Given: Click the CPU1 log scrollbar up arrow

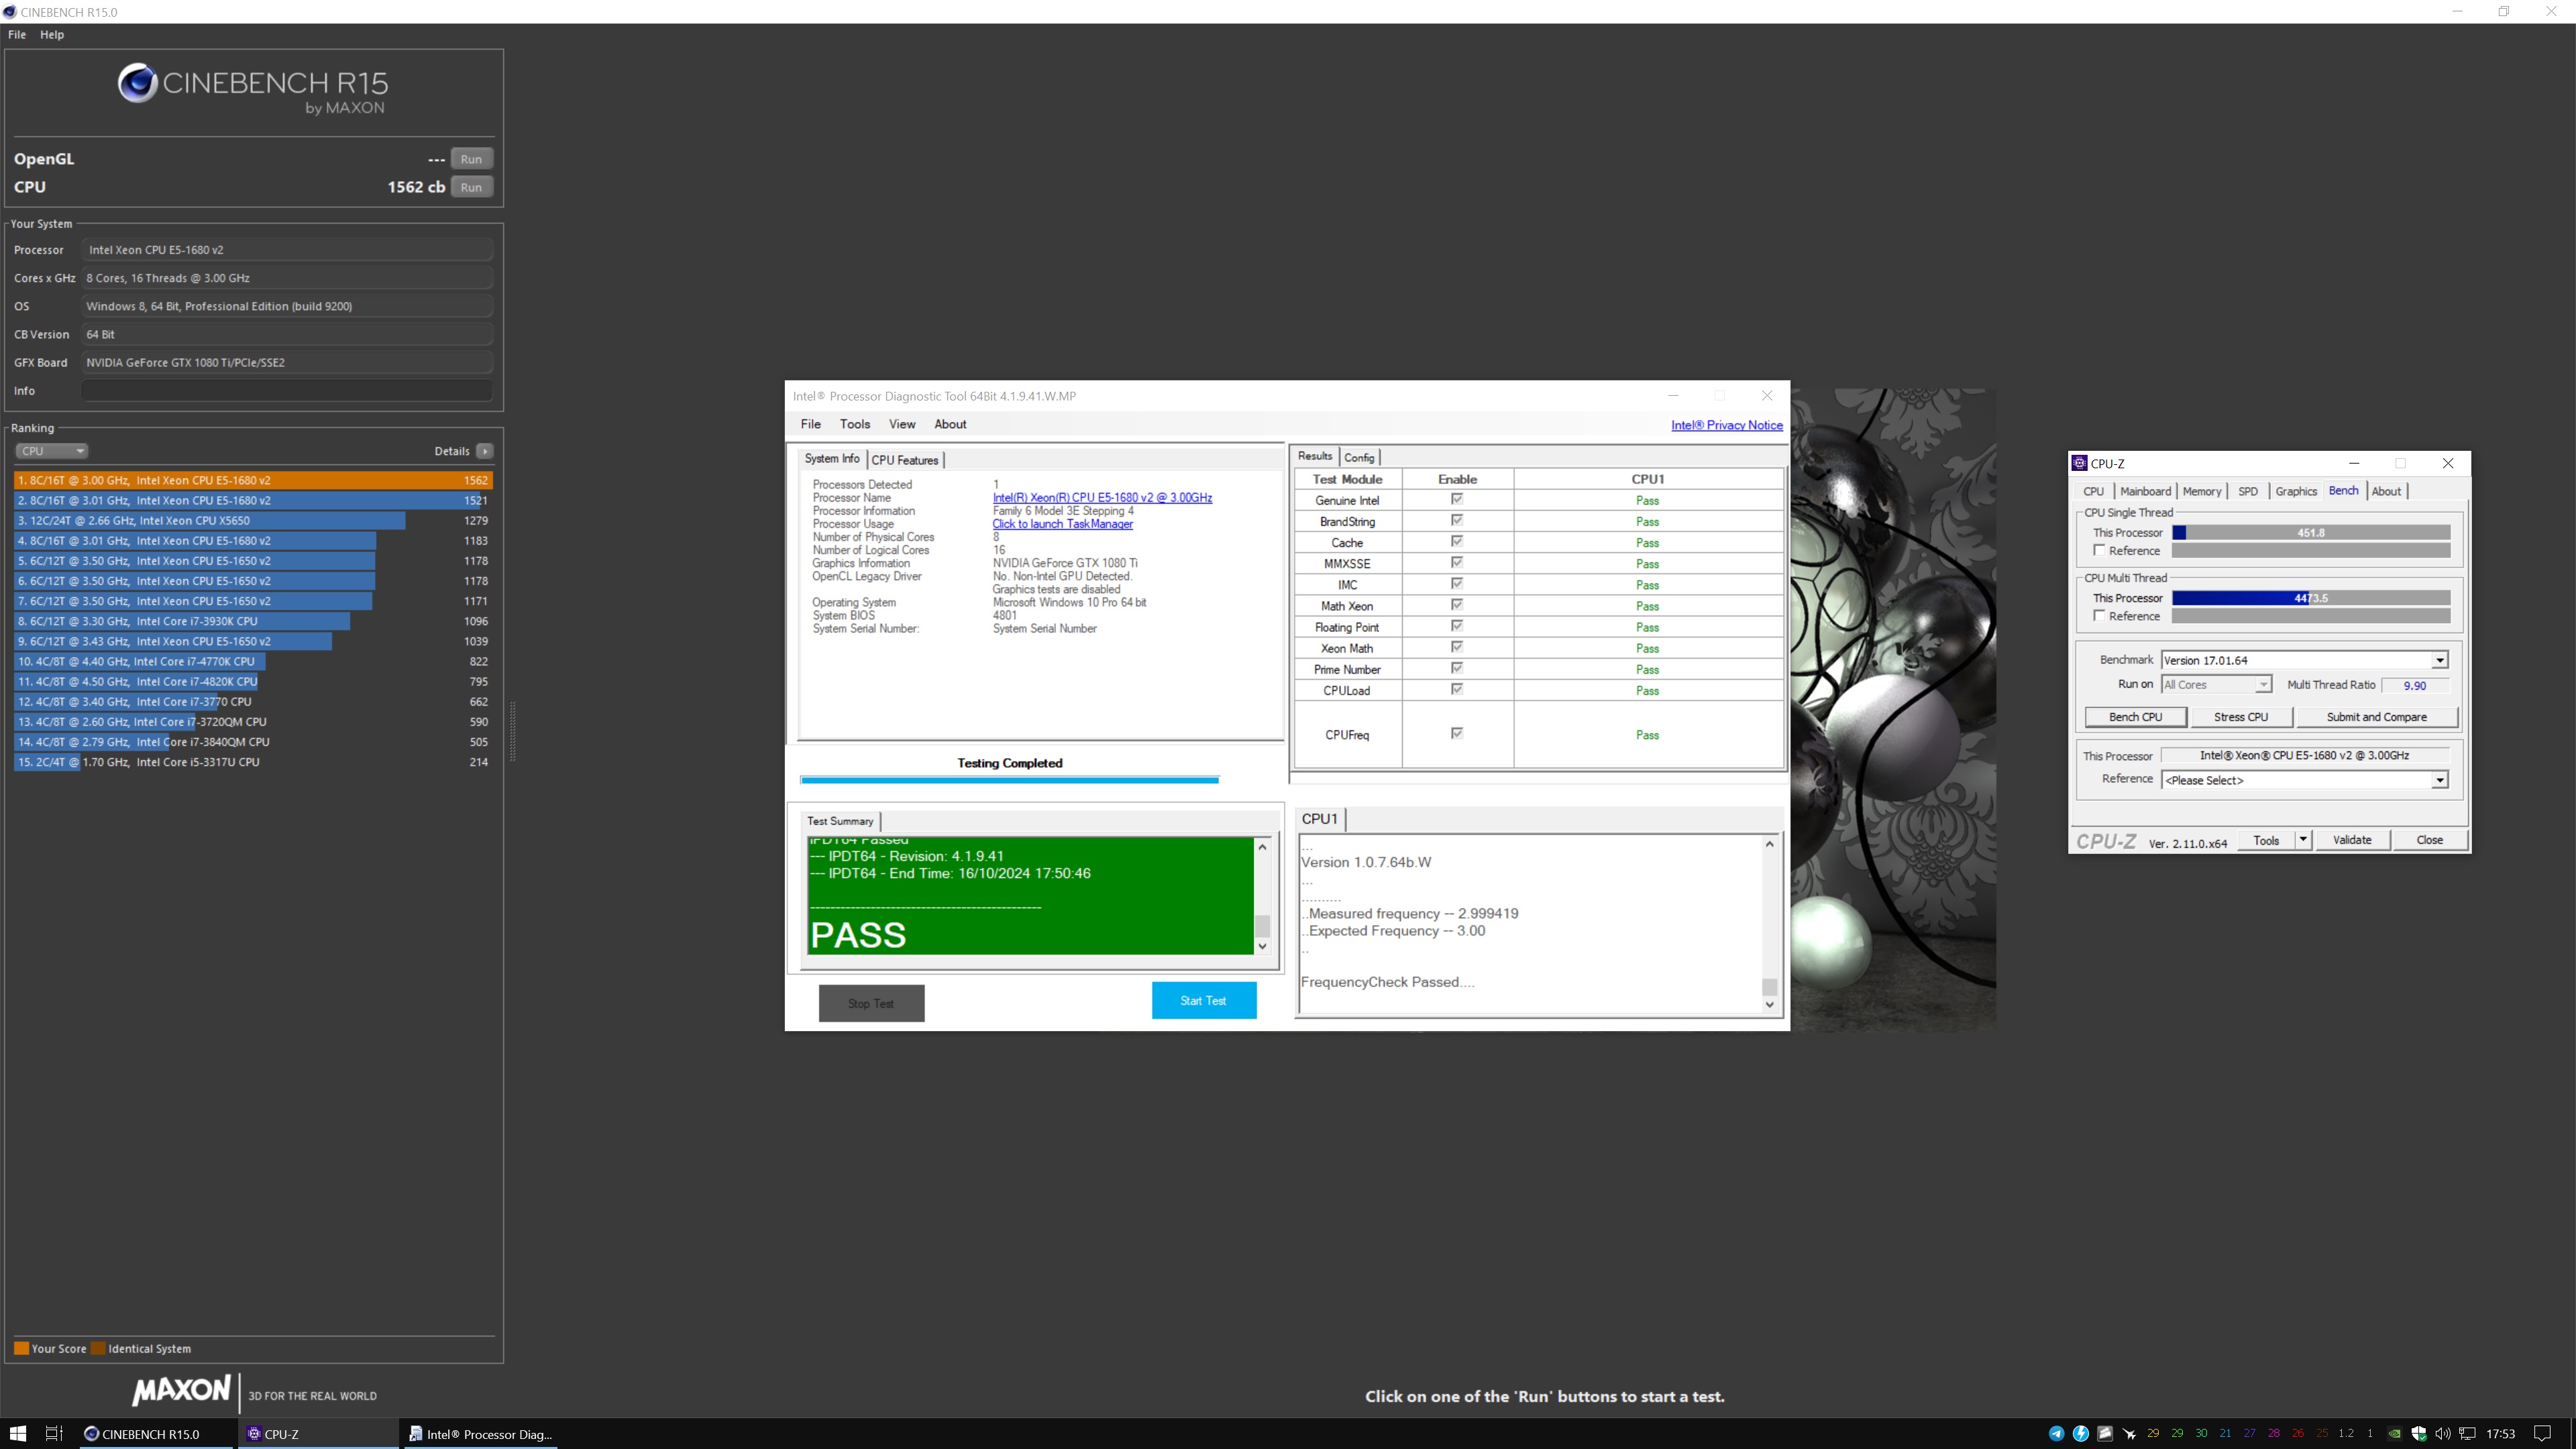Looking at the screenshot, I should pos(1769,844).
